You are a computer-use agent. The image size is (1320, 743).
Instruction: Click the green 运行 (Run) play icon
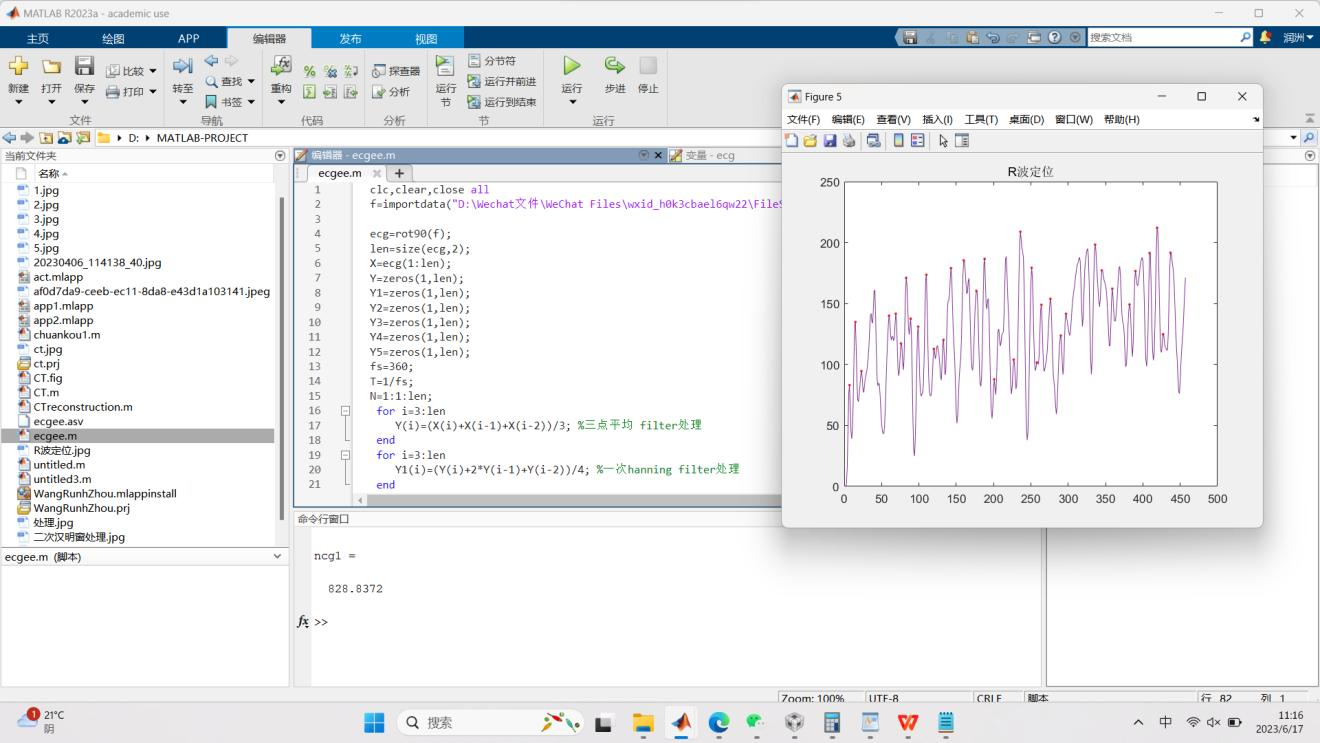571,66
